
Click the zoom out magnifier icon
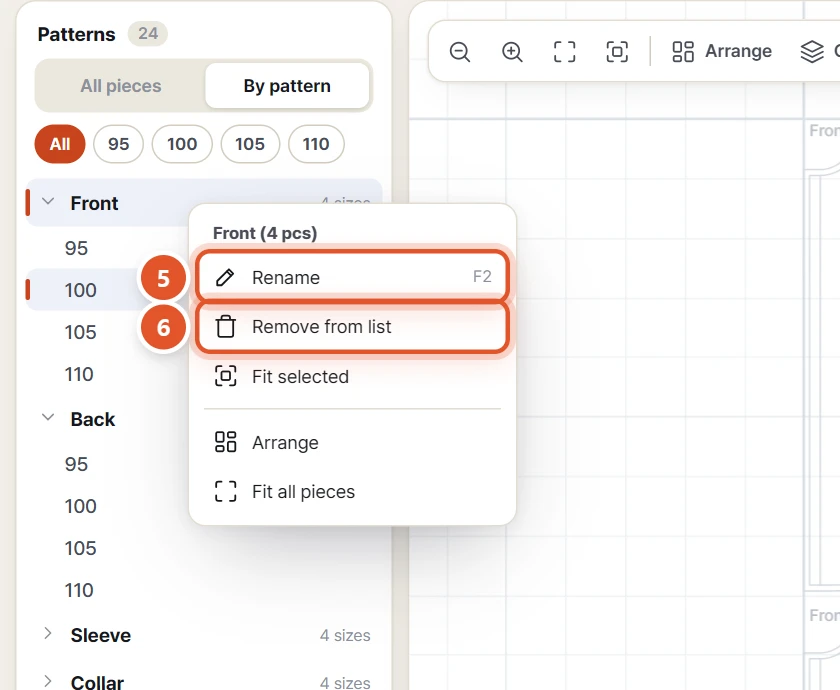460,52
